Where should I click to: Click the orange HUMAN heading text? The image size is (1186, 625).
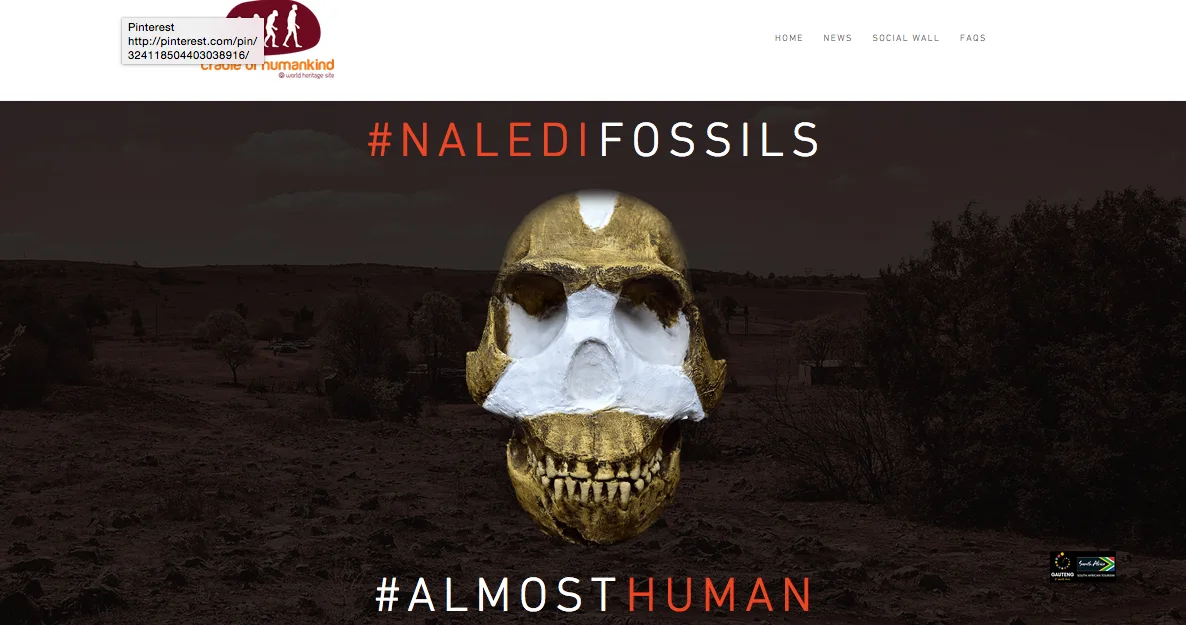click(719, 595)
